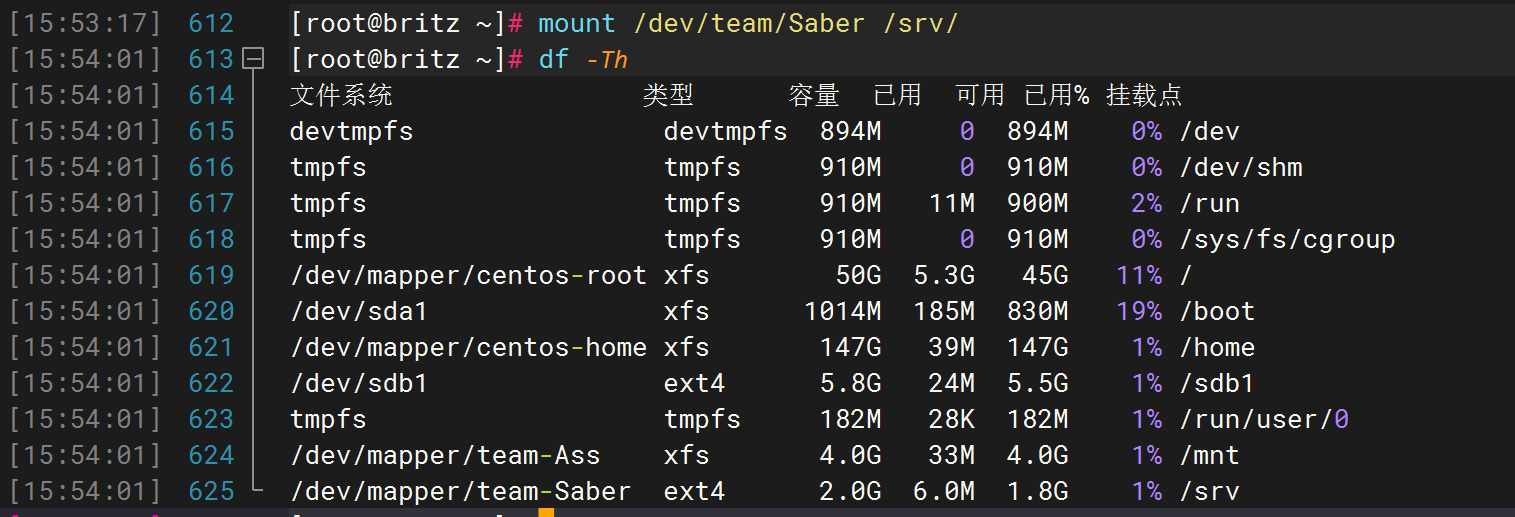1515x517 pixels.
Task: Click line number 612 in the gutter
Action: [211, 23]
